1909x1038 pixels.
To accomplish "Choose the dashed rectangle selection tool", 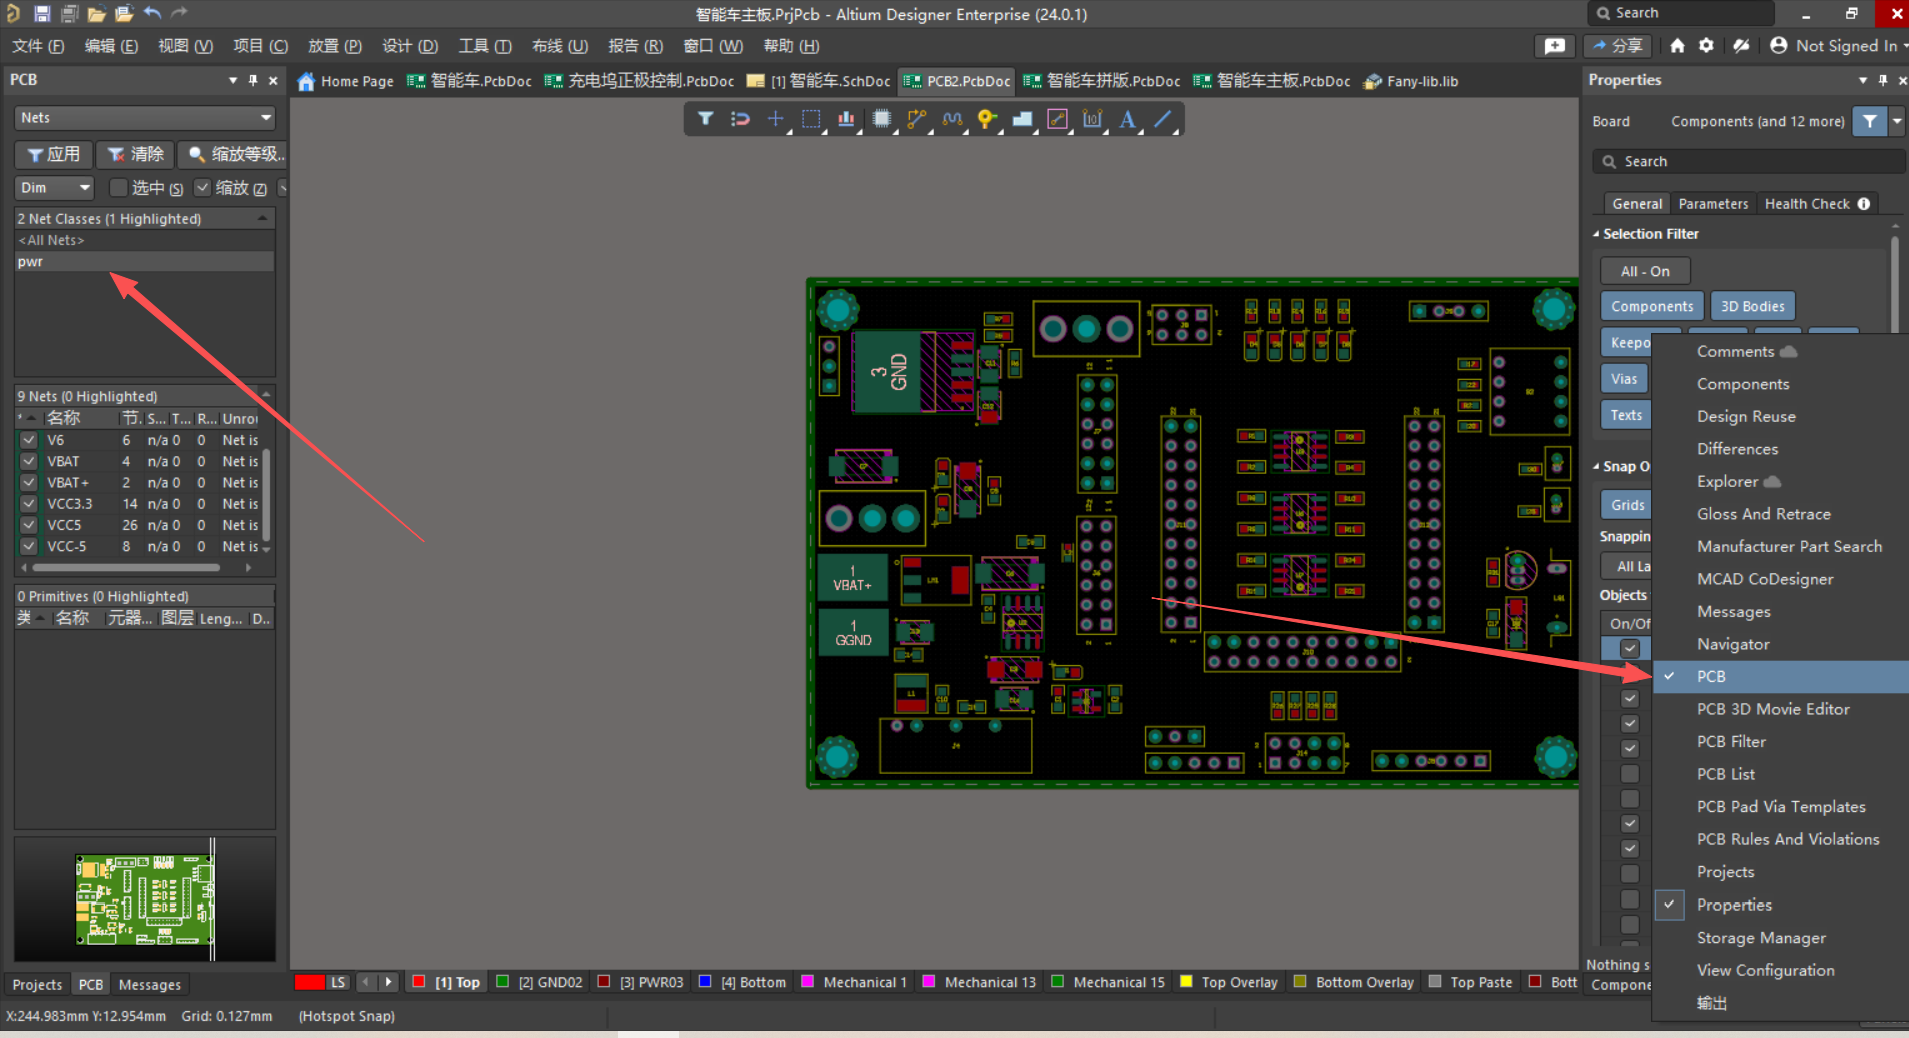I will tap(811, 119).
